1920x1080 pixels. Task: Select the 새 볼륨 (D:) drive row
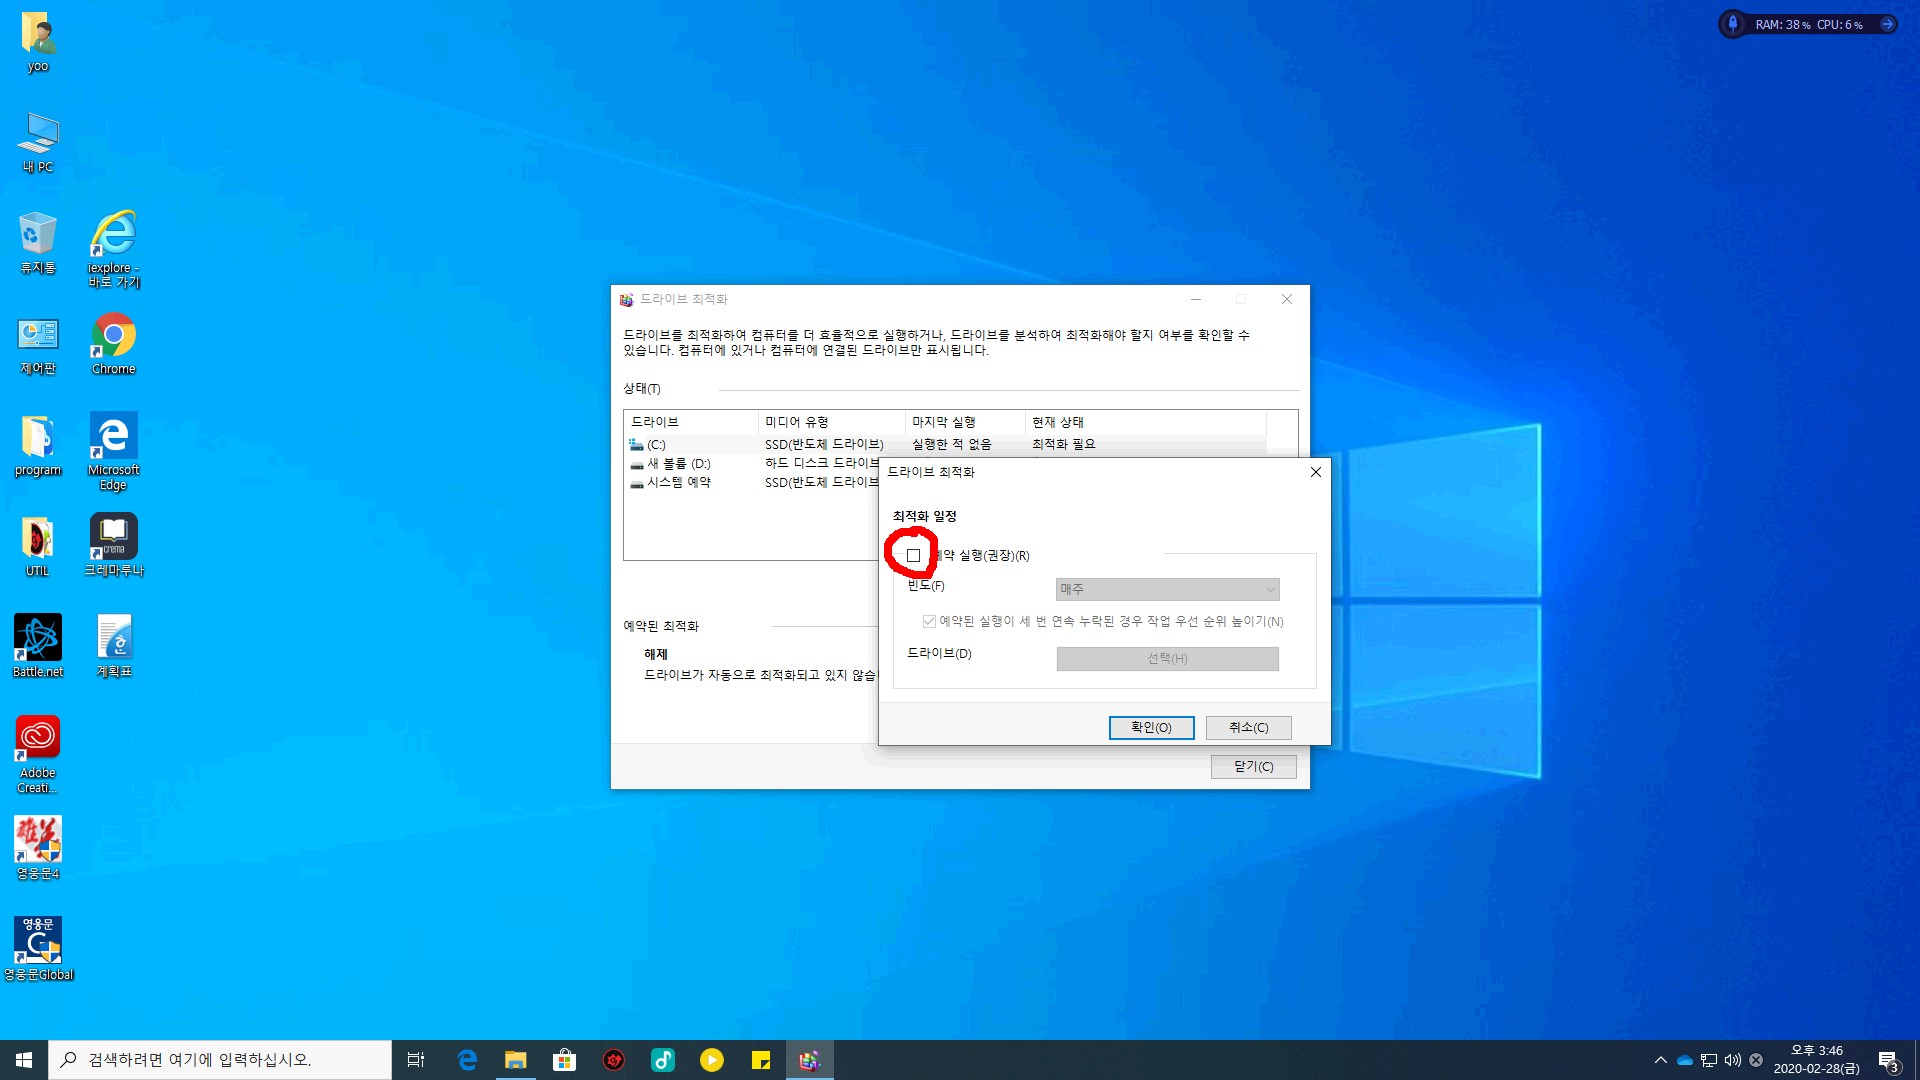coord(677,463)
